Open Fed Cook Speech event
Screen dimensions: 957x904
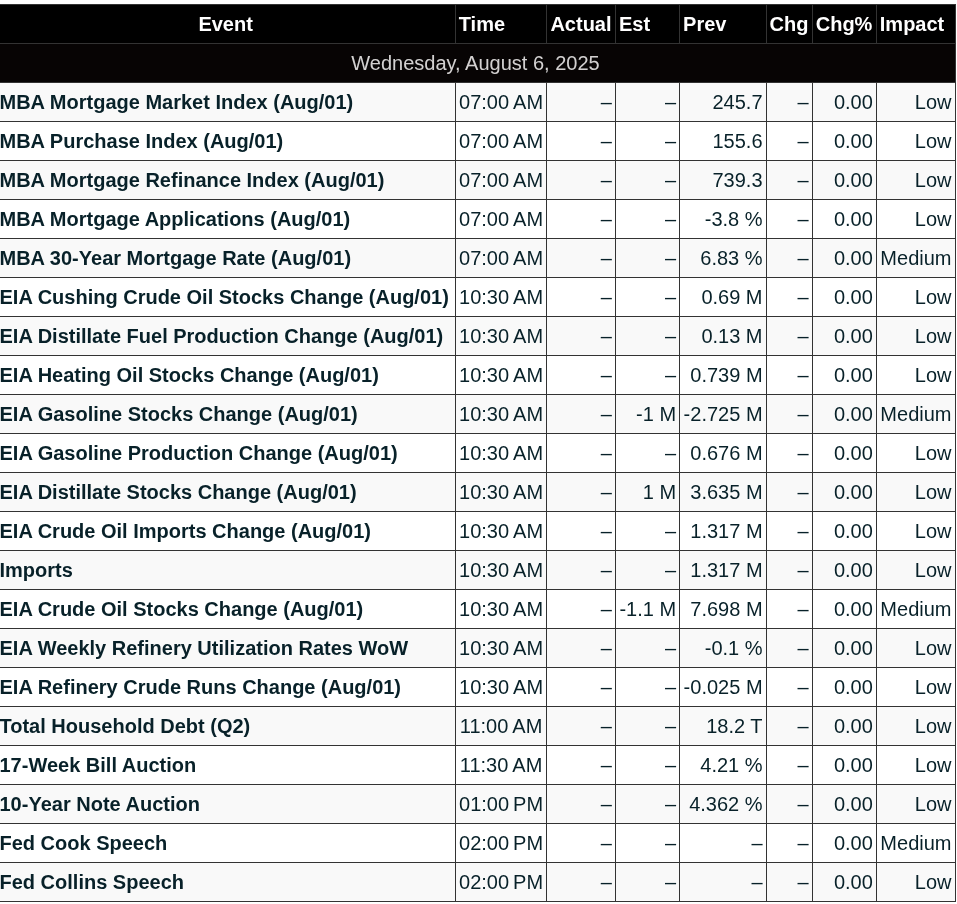pos(84,844)
